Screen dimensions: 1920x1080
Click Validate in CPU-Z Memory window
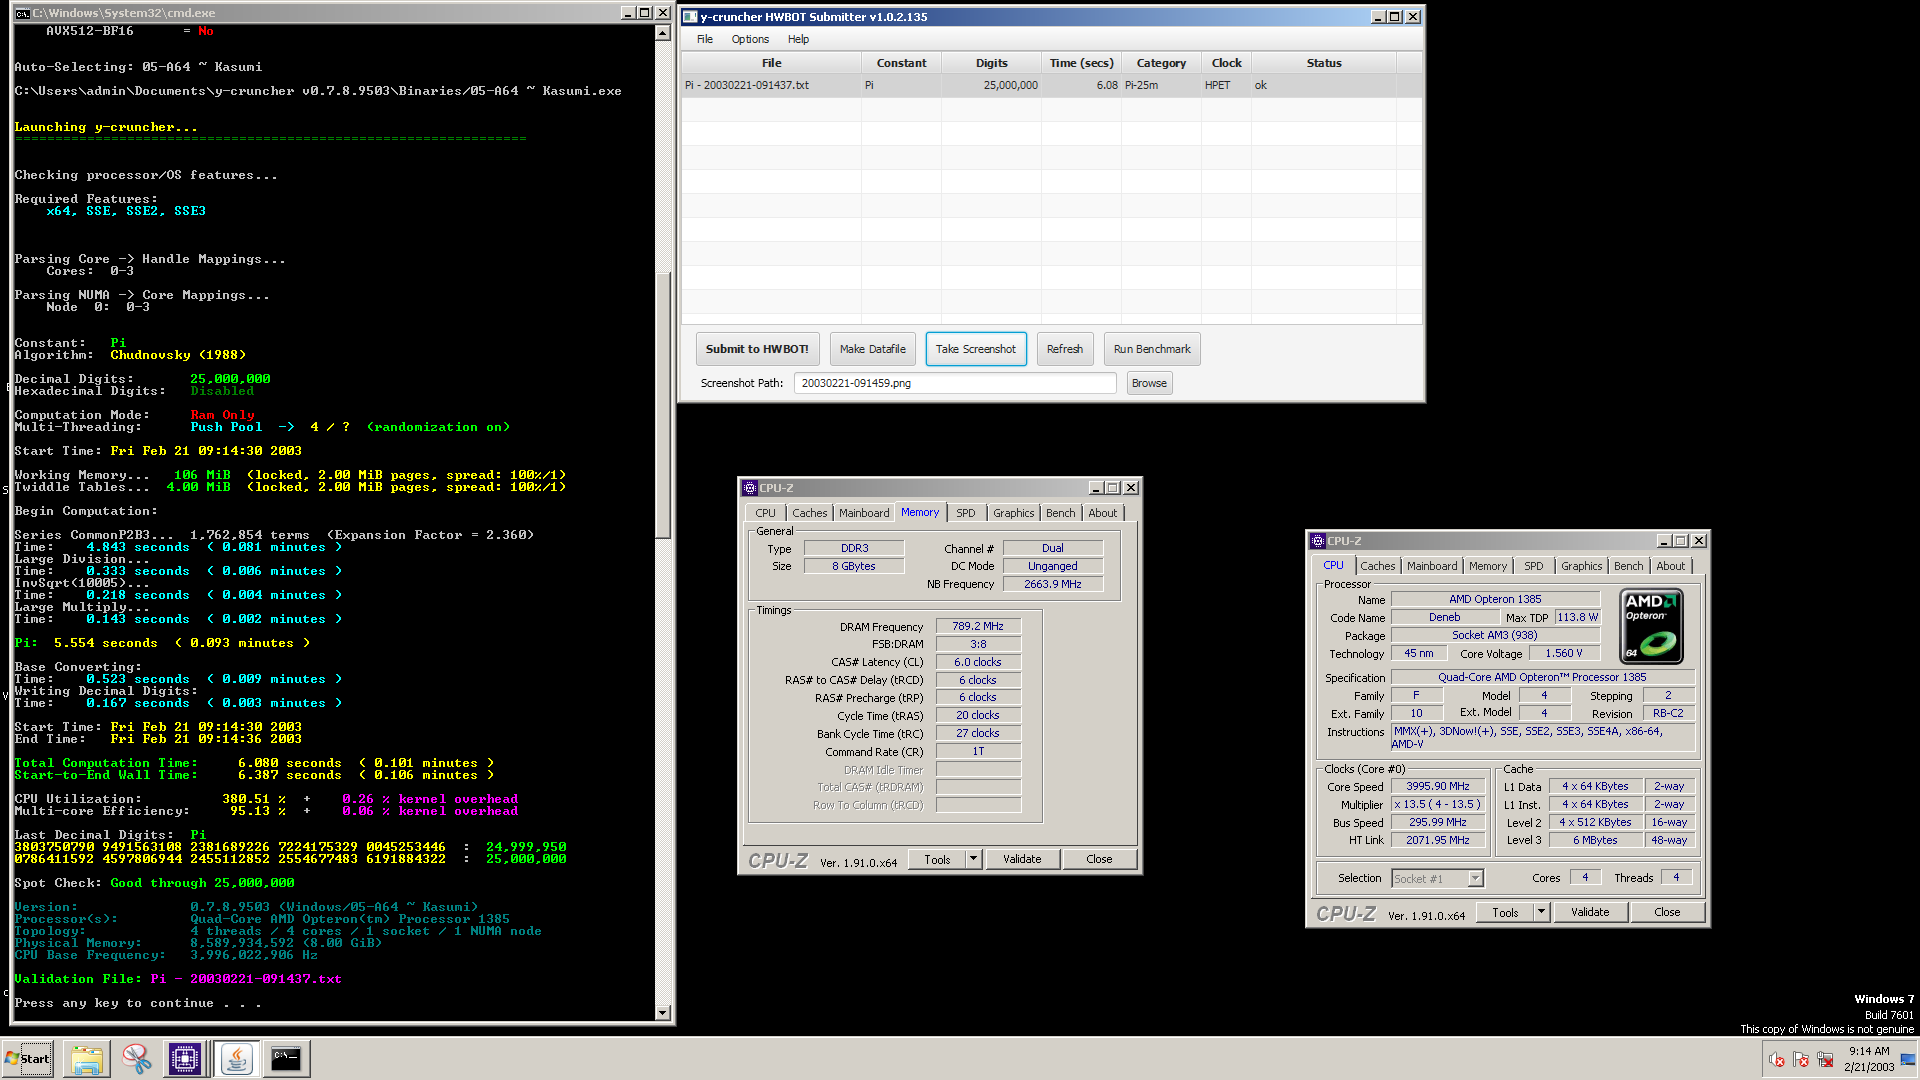click(1022, 859)
